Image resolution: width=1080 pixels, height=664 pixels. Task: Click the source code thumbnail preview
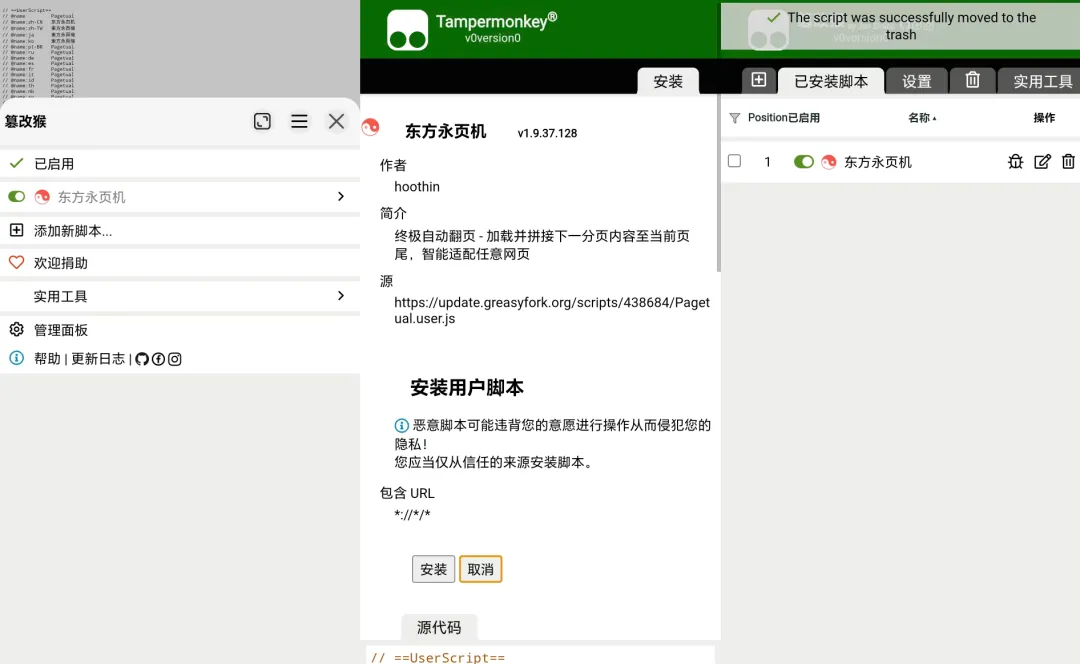pyautogui.click(x=39, y=53)
